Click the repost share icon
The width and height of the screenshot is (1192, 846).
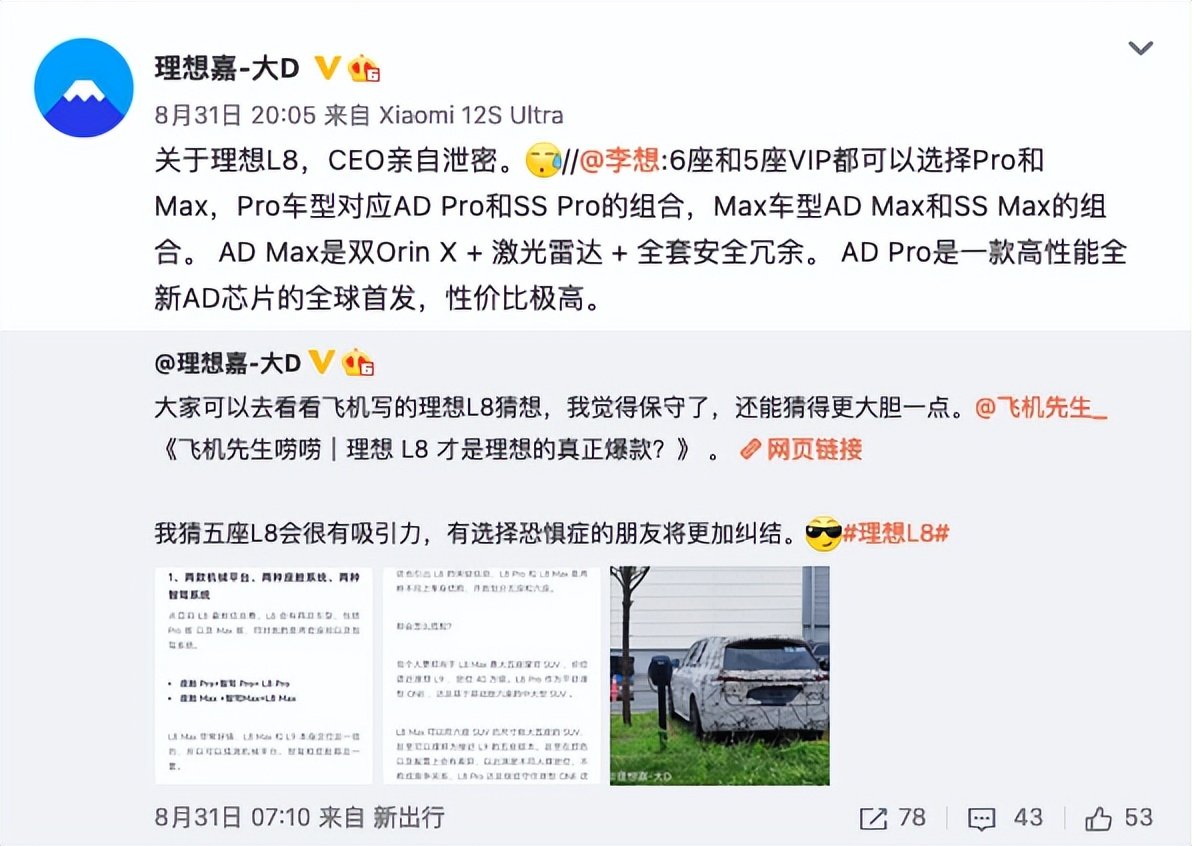click(873, 819)
